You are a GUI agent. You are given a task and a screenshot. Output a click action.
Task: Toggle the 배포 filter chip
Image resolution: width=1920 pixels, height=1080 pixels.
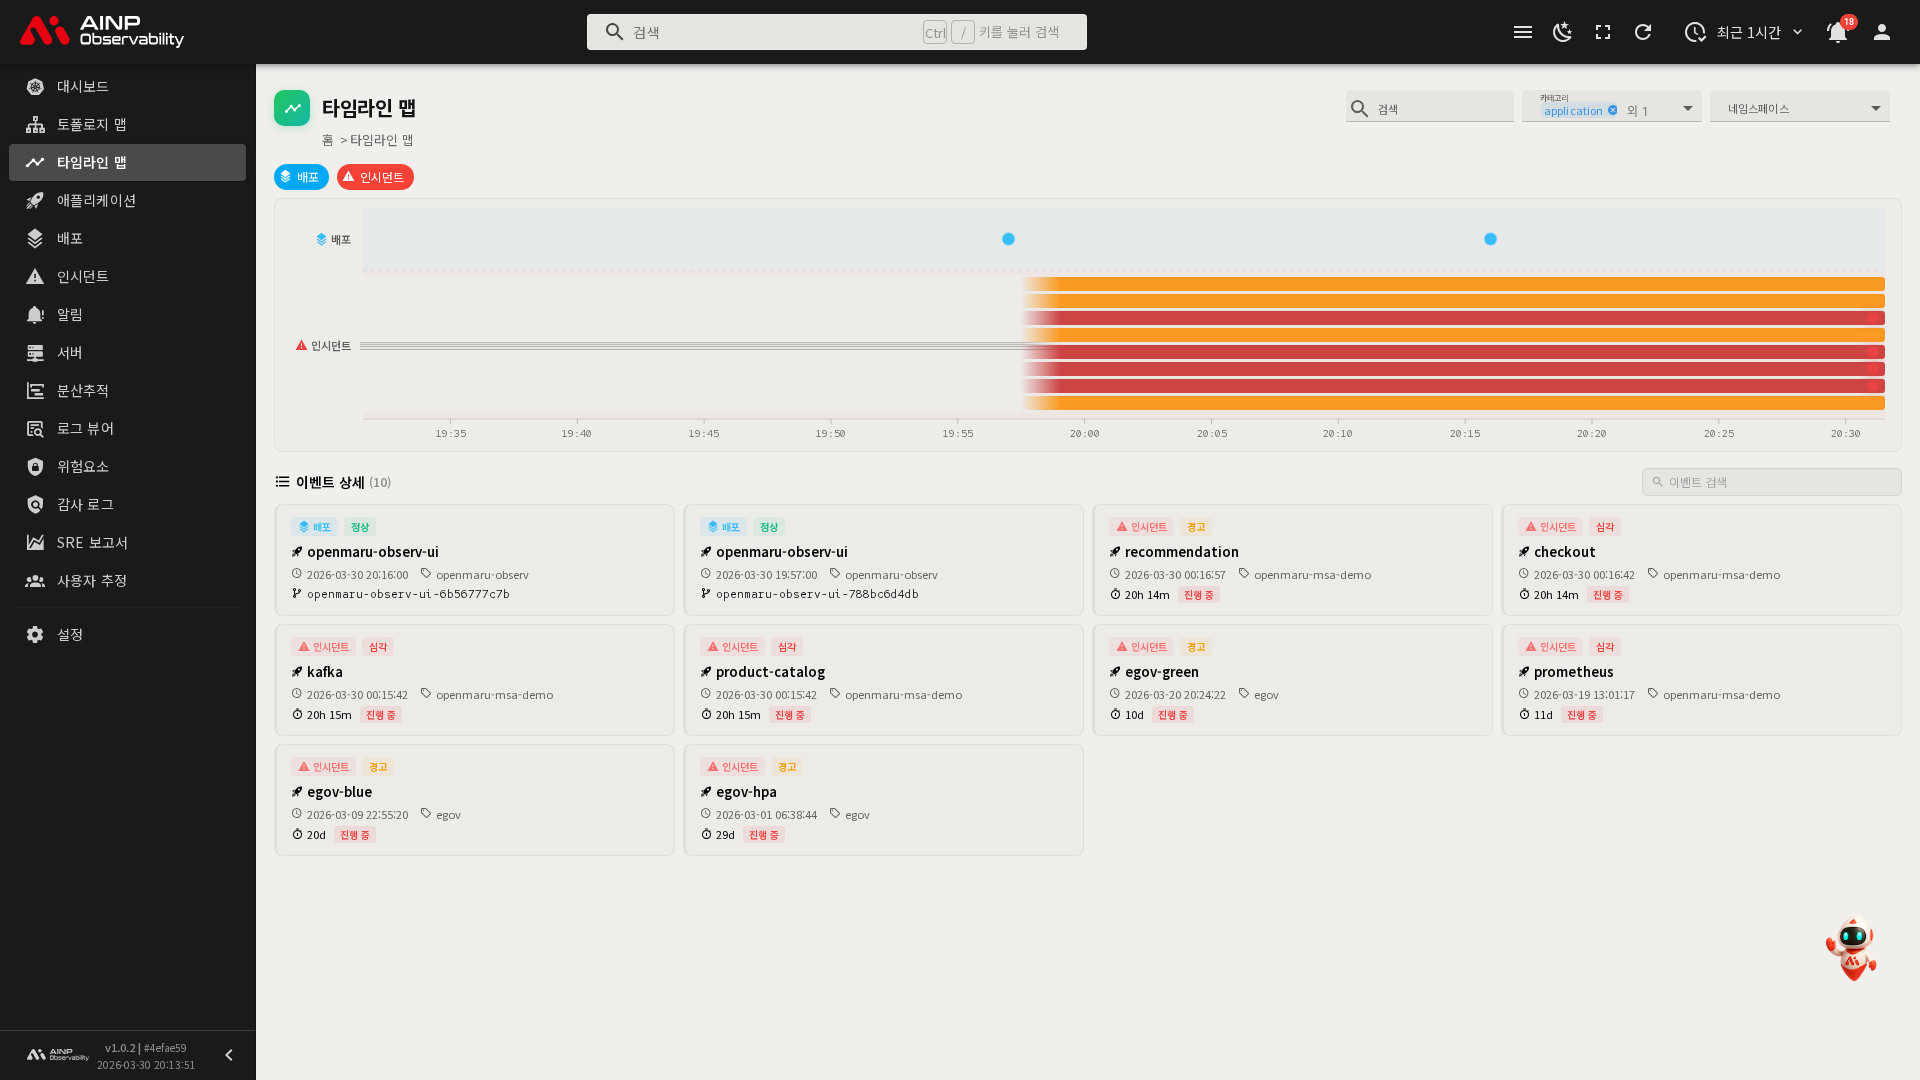(301, 177)
